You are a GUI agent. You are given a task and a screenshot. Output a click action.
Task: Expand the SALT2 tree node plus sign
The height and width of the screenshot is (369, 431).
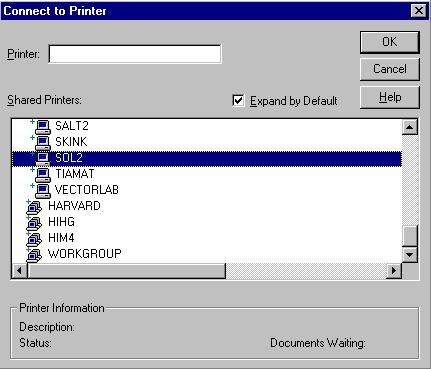coord(32,122)
